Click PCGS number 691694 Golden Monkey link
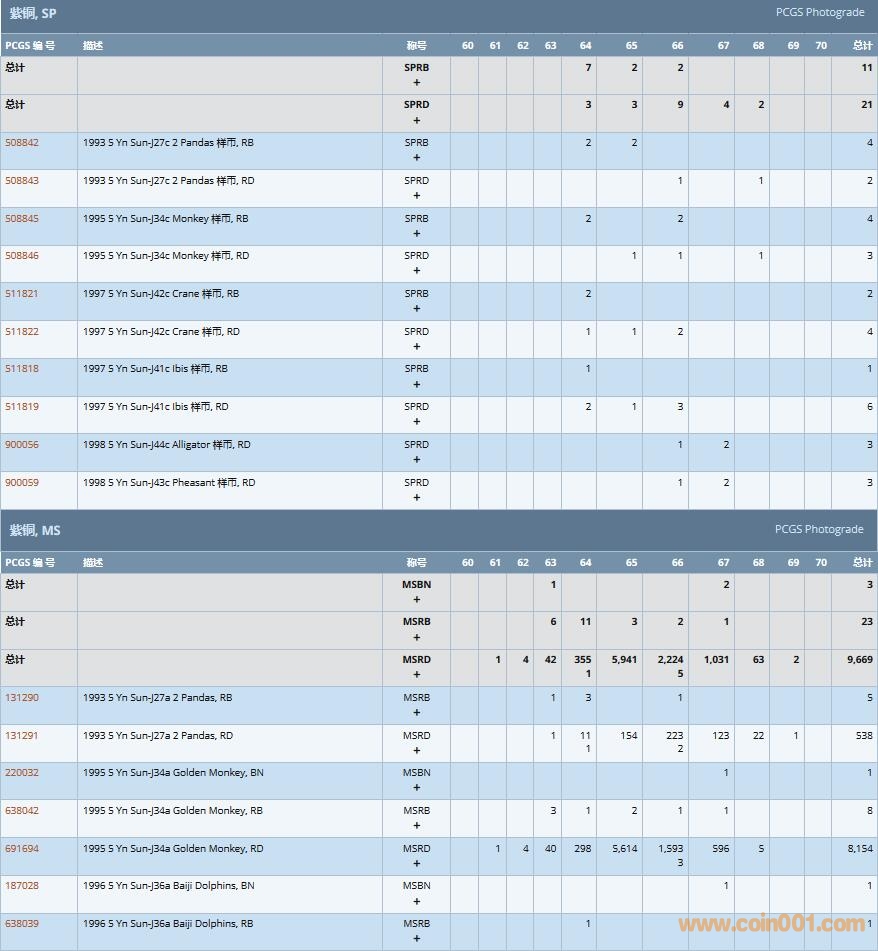 pyautogui.click(x=22, y=849)
